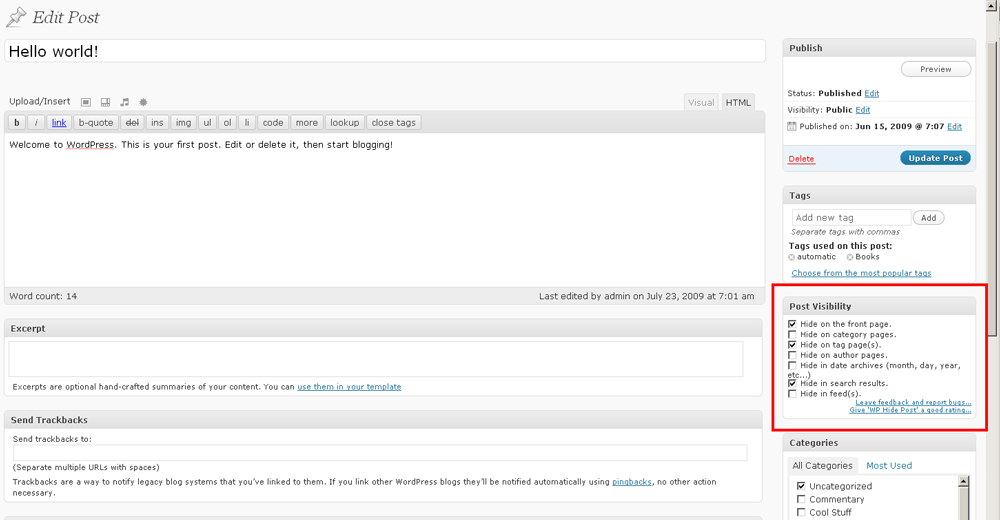This screenshot has height=520, width=1000.
Task: Remove the 'automatic' tag with its X icon
Action: (x=792, y=257)
